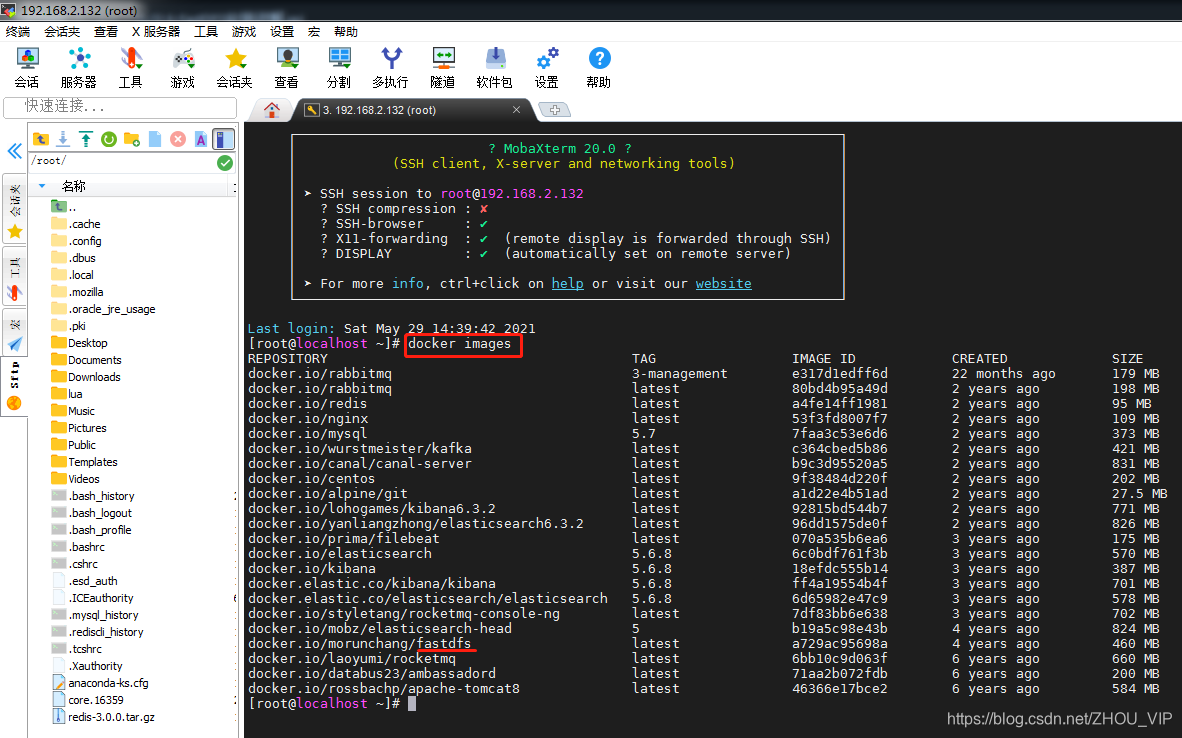This screenshot has height=738, width=1182.
Task: Select the Sftp side tab
Action: pos(14,386)
